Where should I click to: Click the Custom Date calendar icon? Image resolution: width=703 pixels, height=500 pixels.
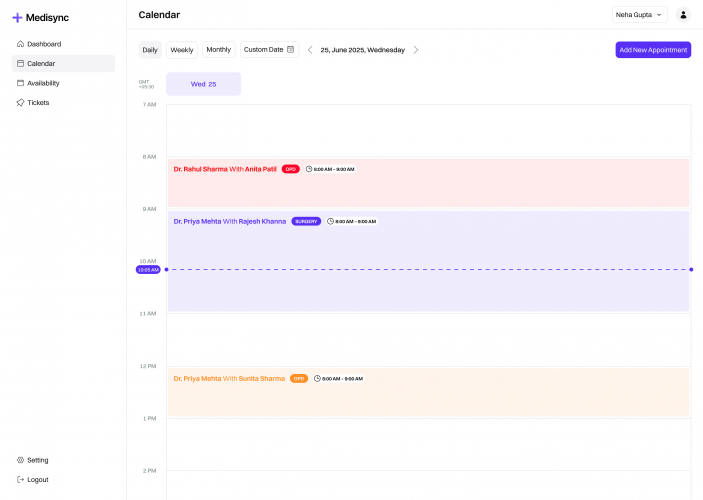point(291,49)
